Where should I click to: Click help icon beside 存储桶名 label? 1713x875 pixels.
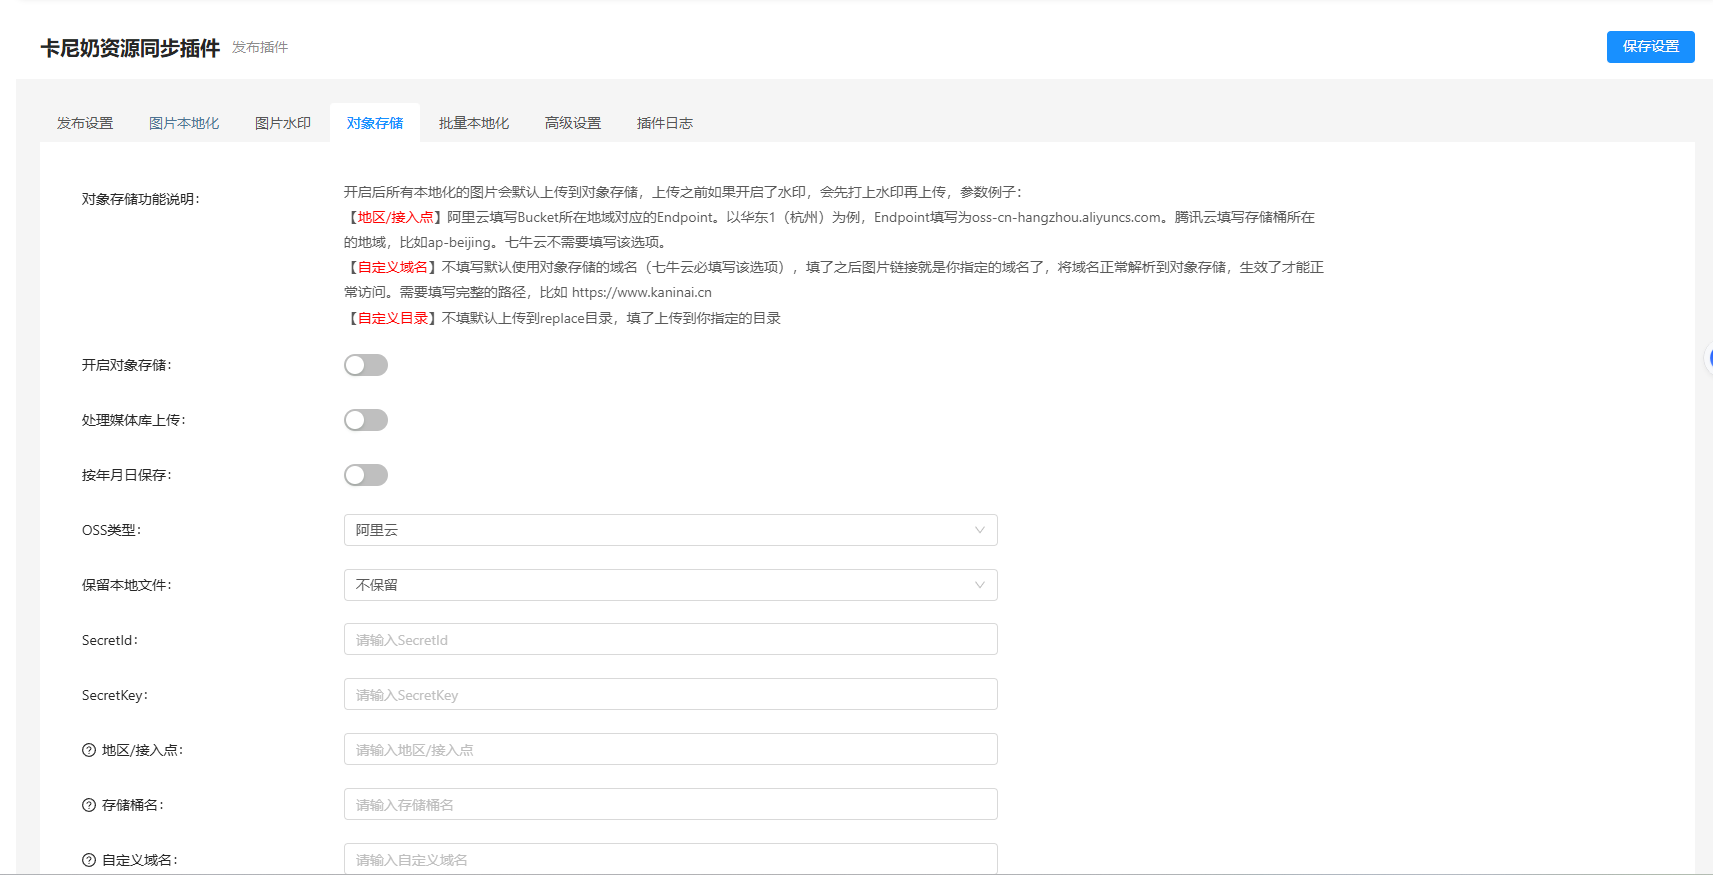tap(89, 805)
